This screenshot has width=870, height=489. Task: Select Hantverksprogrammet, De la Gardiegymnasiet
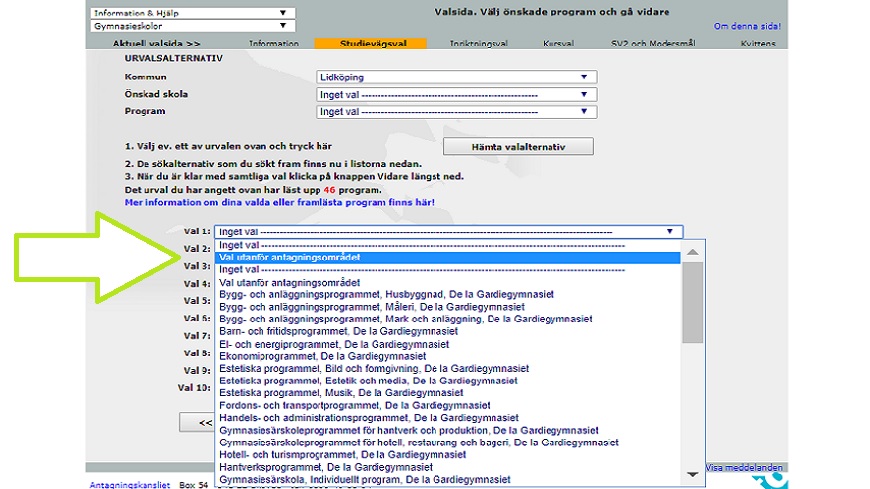447,467
